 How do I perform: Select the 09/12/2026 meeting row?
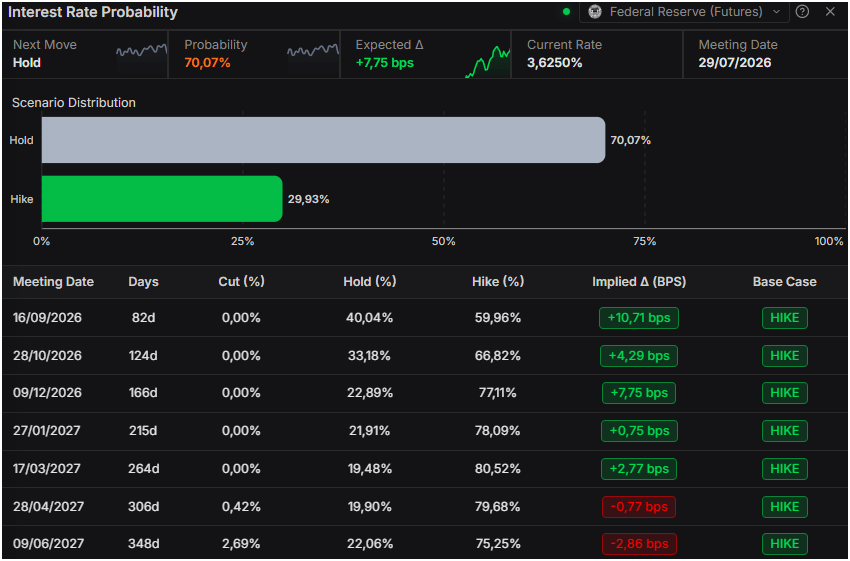(425, 393)
